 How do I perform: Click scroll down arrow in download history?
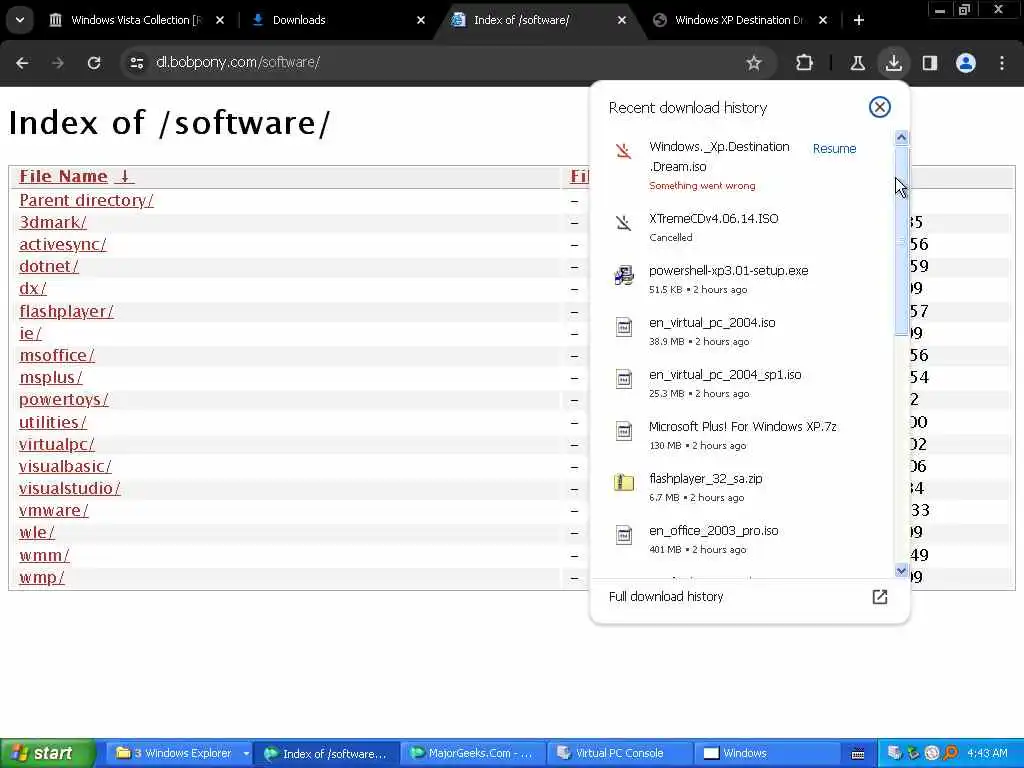[901, 571]
